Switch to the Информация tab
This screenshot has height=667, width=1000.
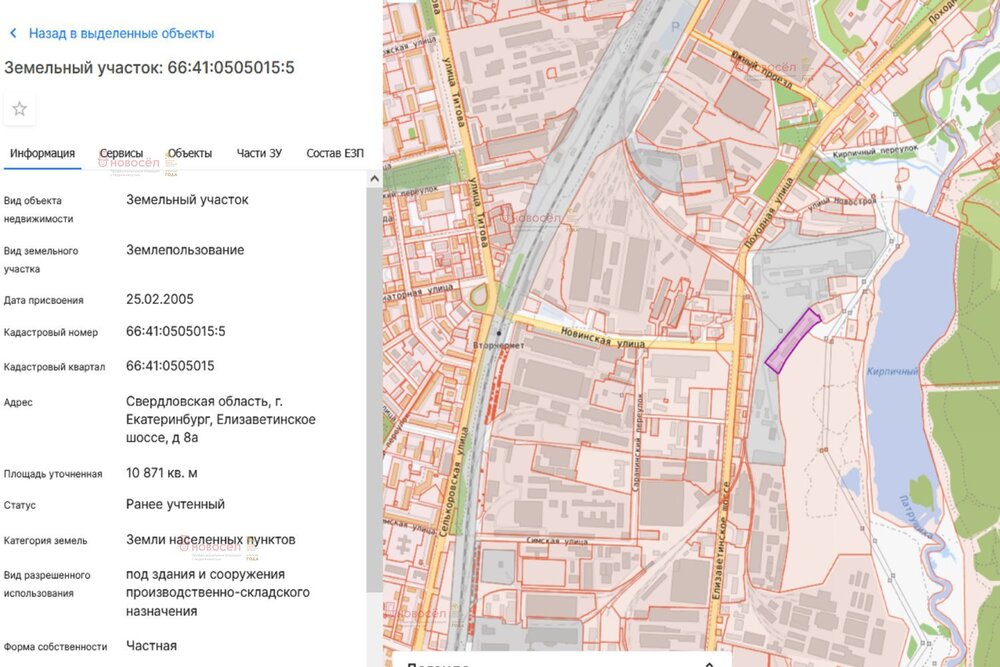(43, 153)
